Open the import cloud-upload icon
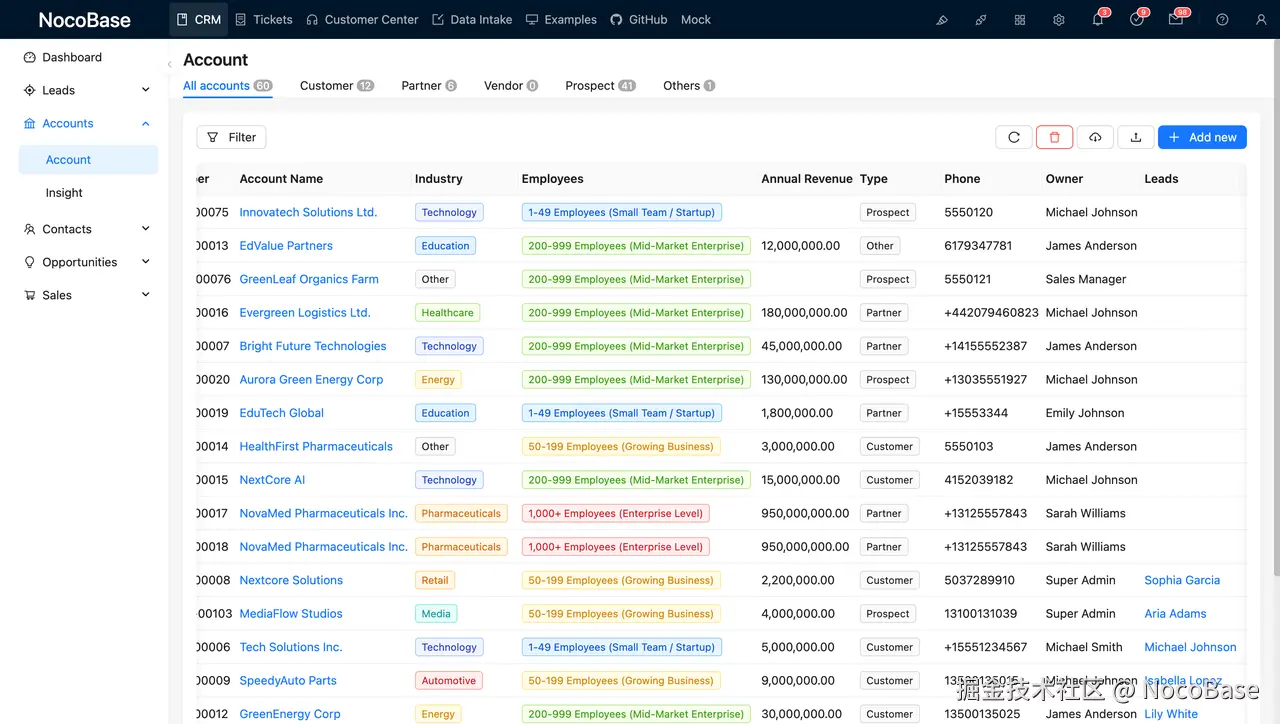1280x724 pixels. (1095, 137)
